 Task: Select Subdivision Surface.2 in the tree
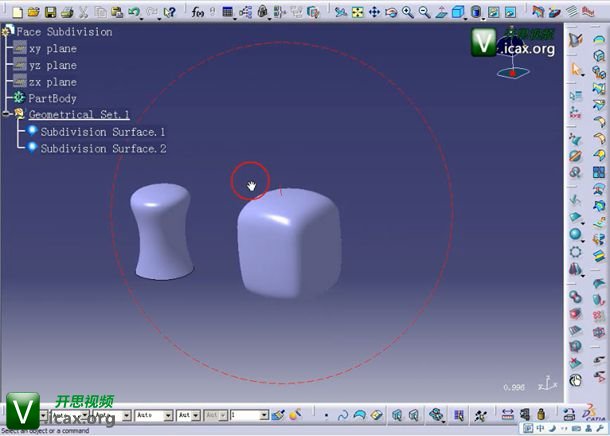coord(102,149)
